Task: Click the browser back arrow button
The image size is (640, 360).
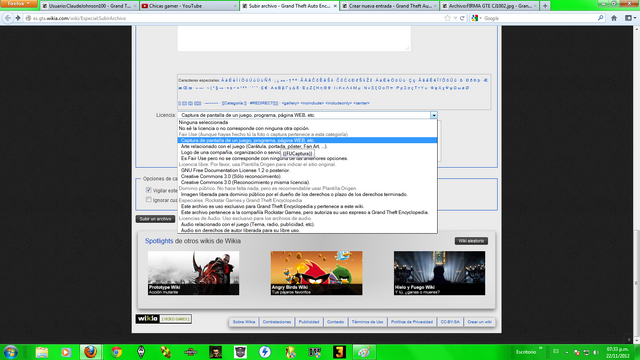Action: pos(8,18)
